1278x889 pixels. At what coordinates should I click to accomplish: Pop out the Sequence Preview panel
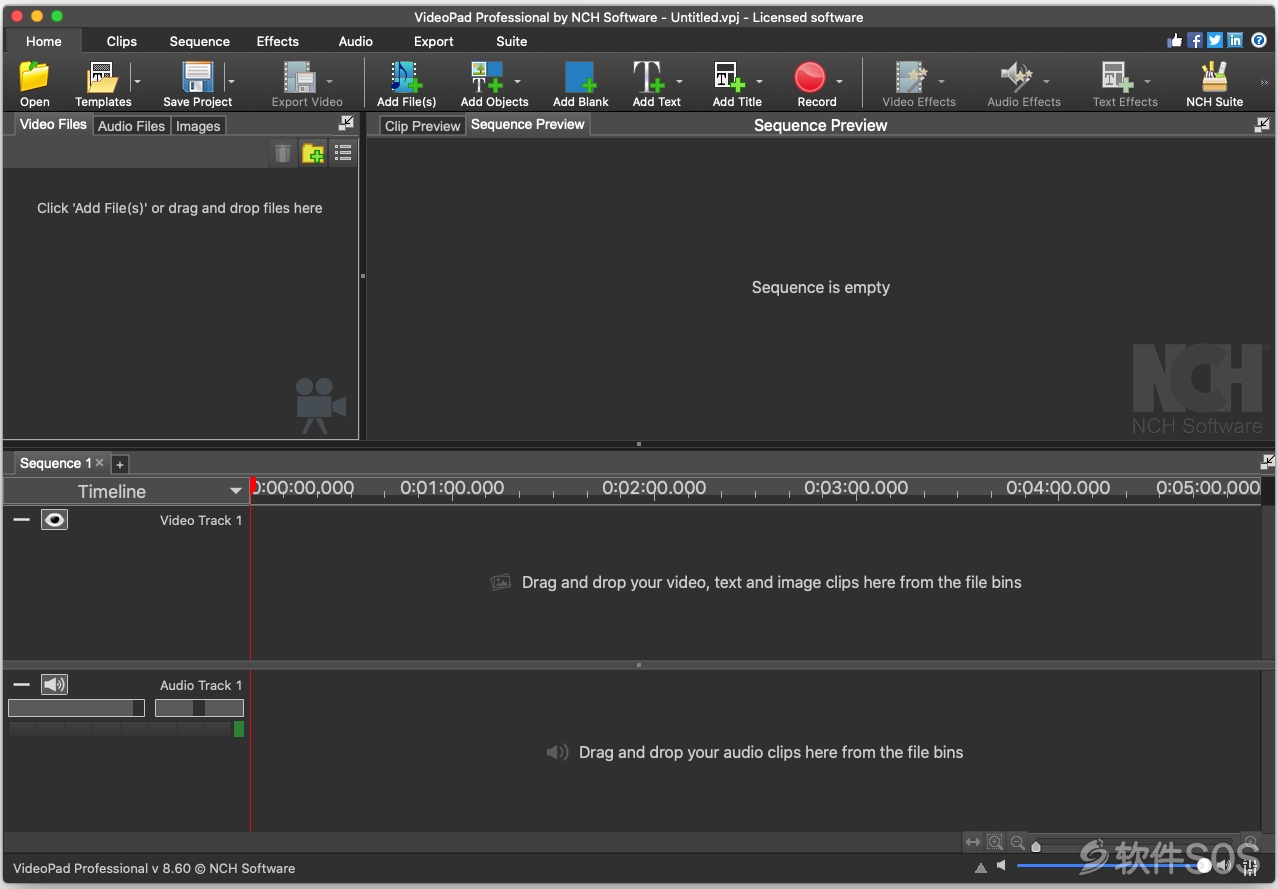tap(1262, 124)
